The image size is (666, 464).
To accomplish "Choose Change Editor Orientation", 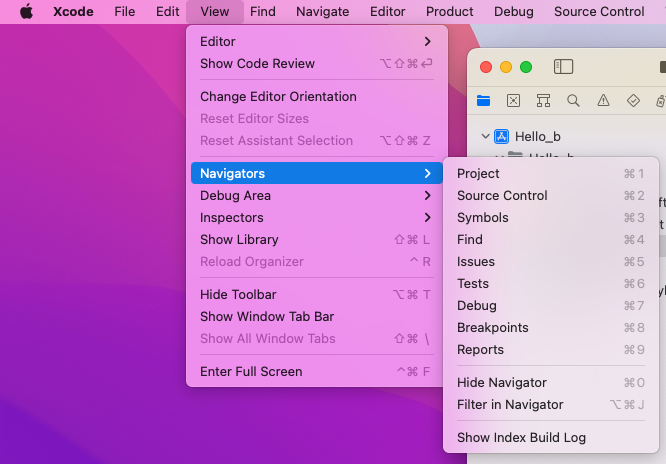I will tap(317, 96).
